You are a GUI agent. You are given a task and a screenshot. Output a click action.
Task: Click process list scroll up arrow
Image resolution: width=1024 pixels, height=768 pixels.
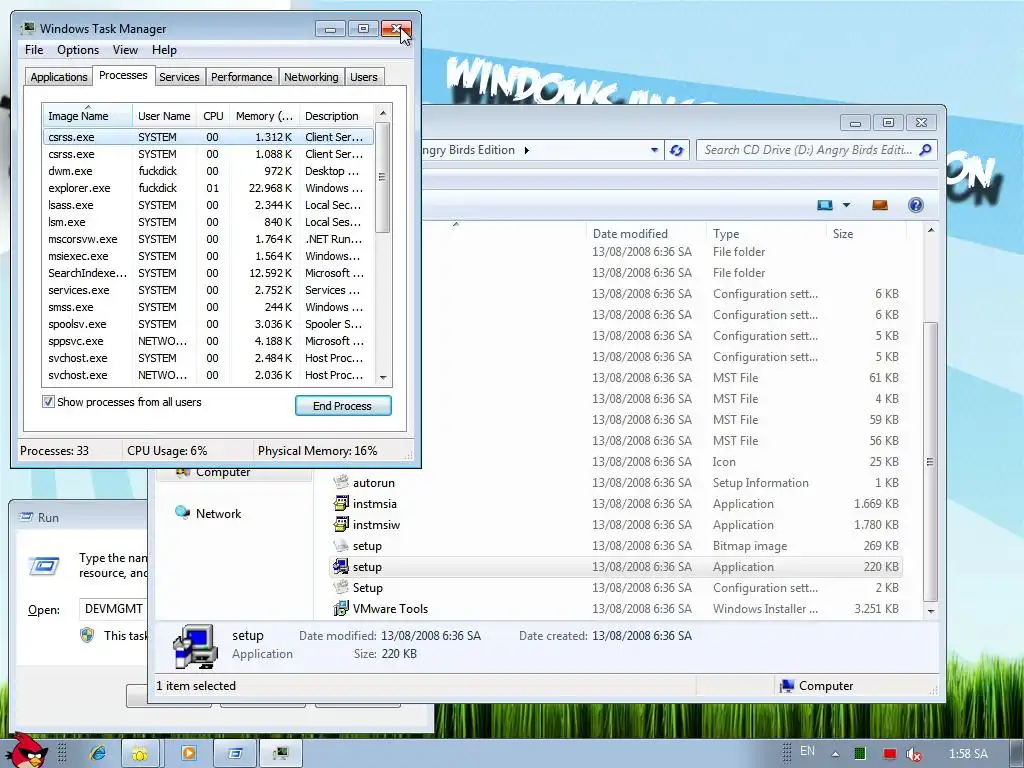click(x=383, y=113)
